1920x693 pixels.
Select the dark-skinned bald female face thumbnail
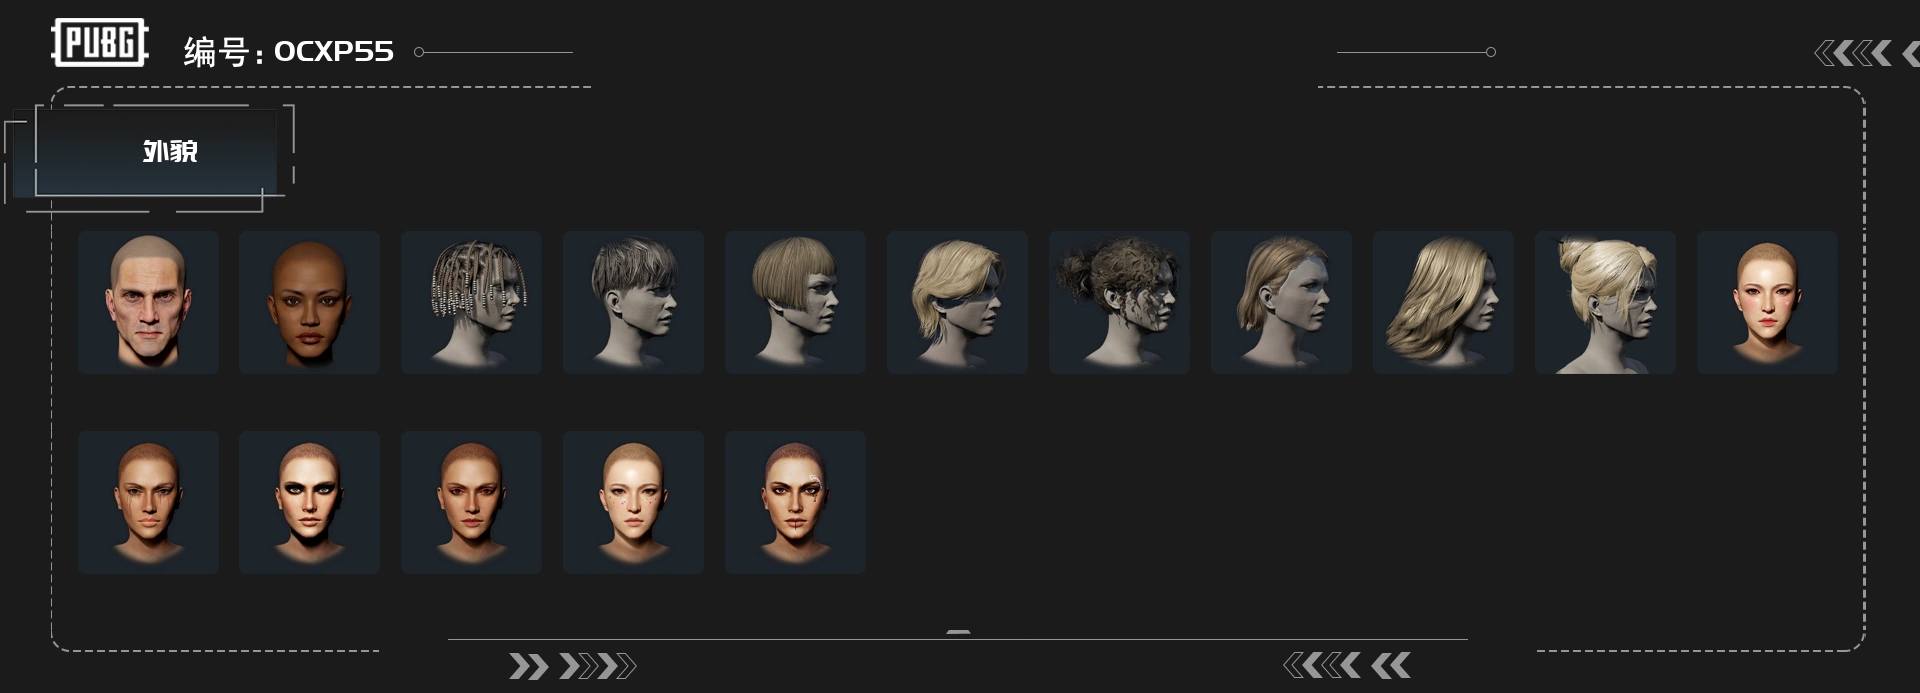pyautogui.click(x=309, y=302)
